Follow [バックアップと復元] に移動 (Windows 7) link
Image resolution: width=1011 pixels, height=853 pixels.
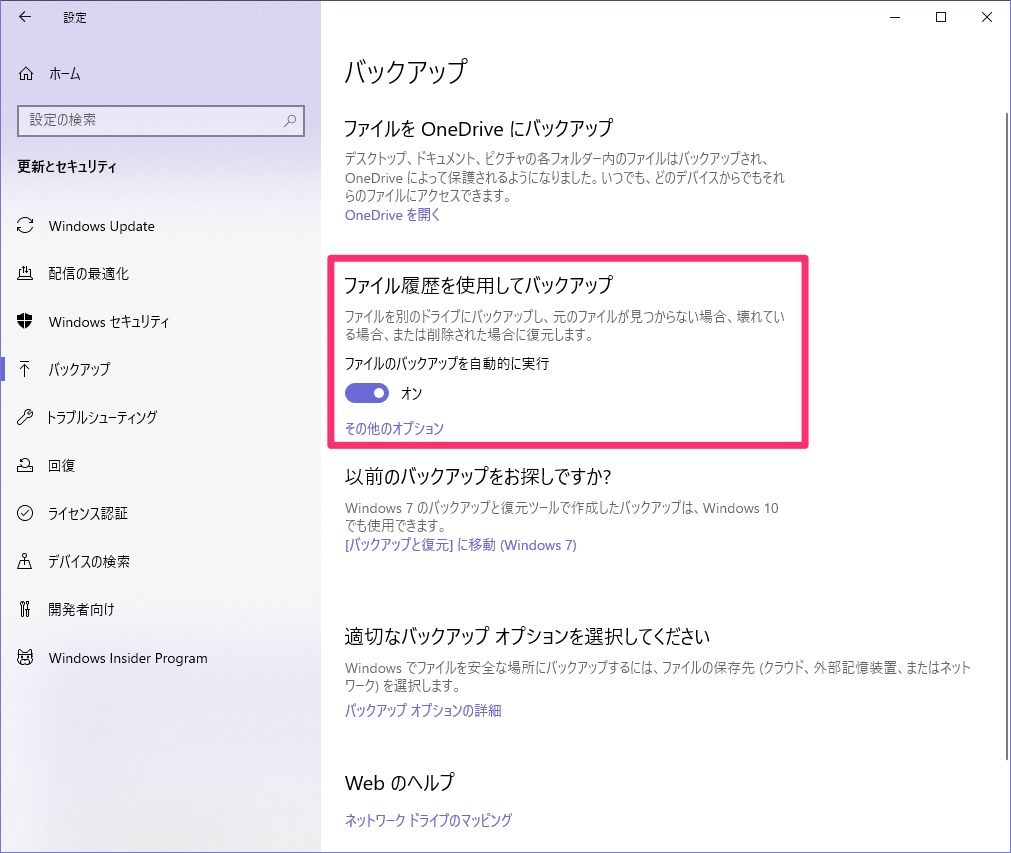click(x=460, y=545)
